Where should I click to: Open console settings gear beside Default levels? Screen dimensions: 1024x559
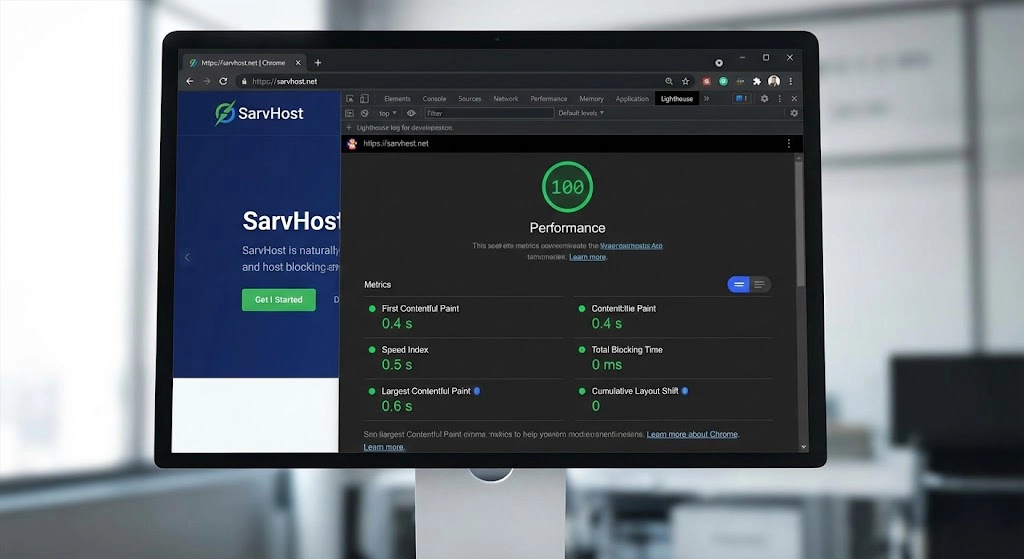(794, 113)
